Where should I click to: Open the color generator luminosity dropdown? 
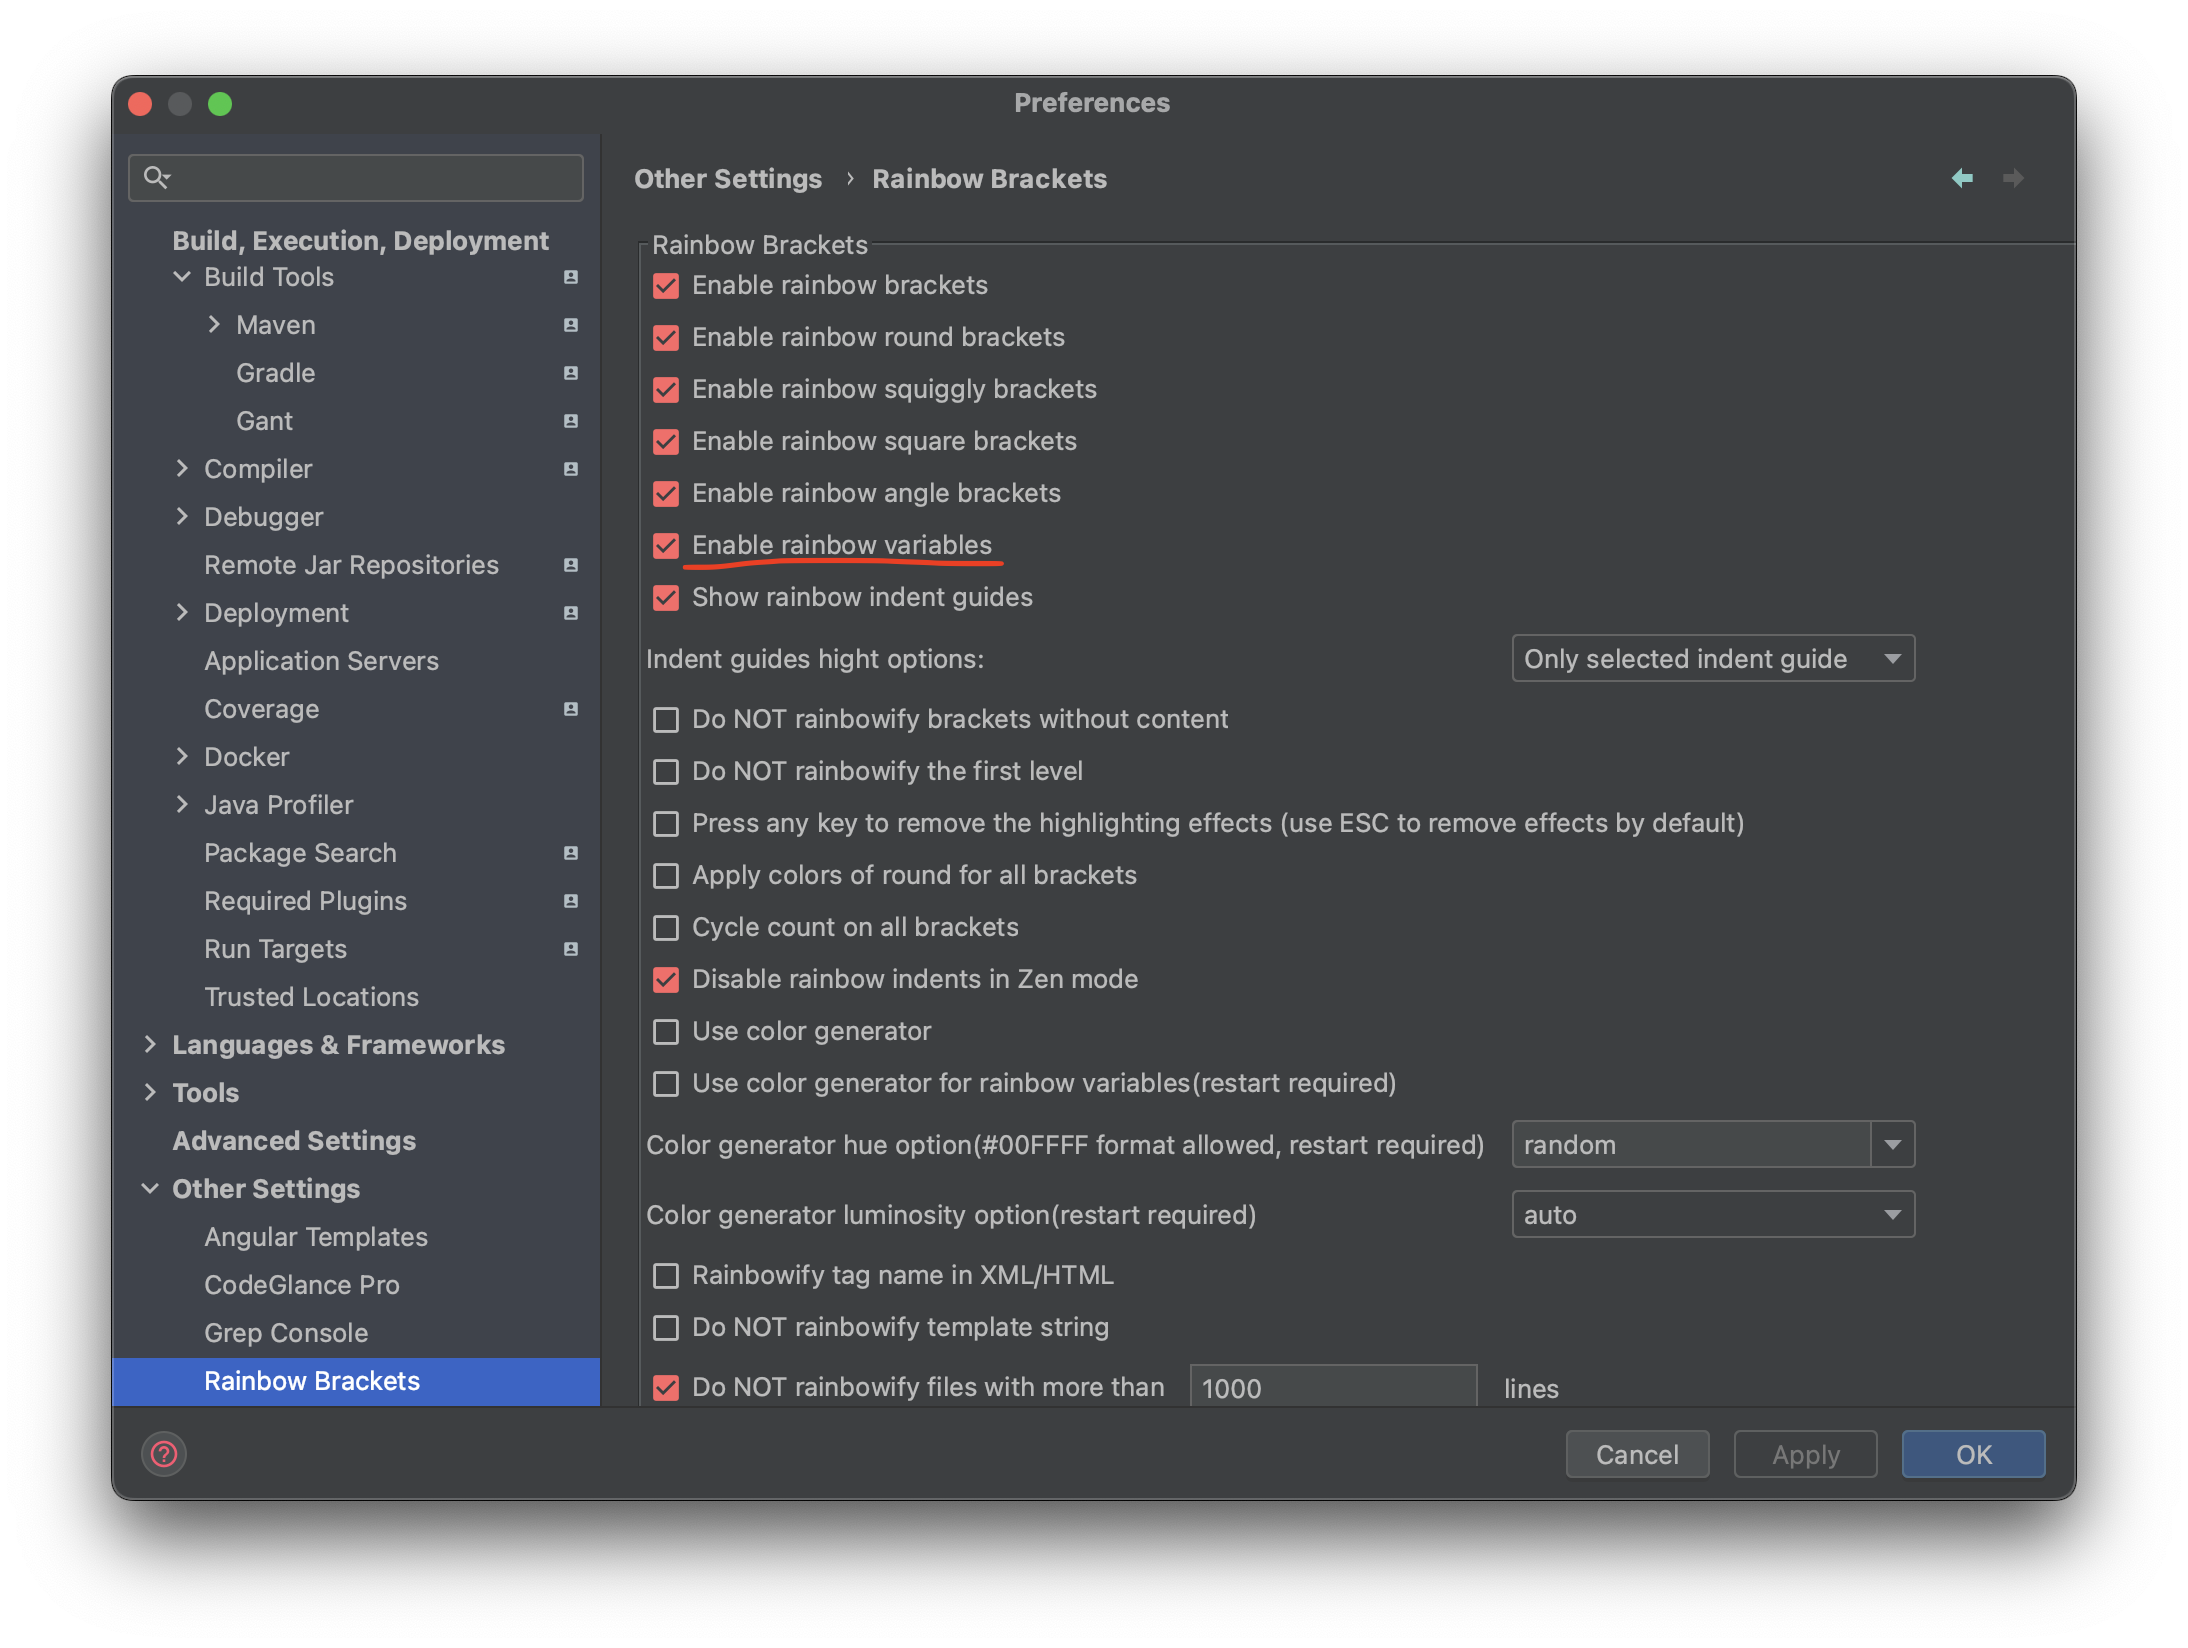point(1712,1215)
